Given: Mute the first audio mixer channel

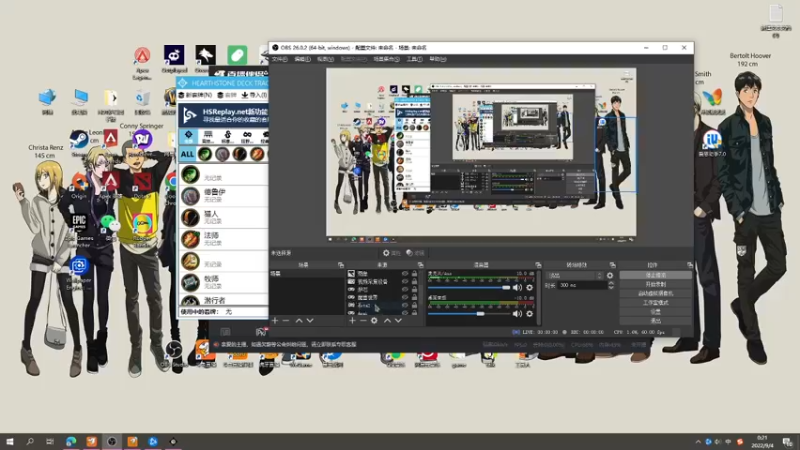Looking at the screenshot, I should coord(517,288).
